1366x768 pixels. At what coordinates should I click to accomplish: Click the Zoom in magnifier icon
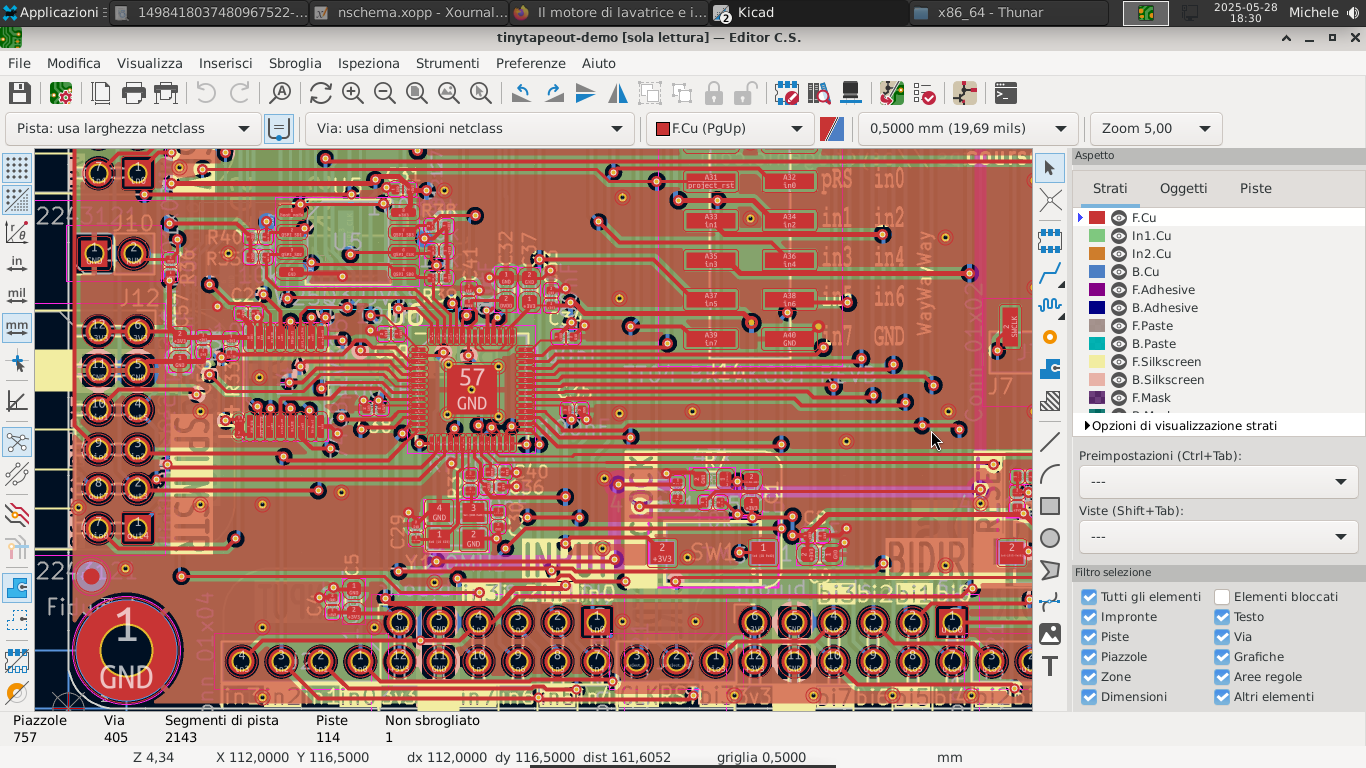(352, 93)
